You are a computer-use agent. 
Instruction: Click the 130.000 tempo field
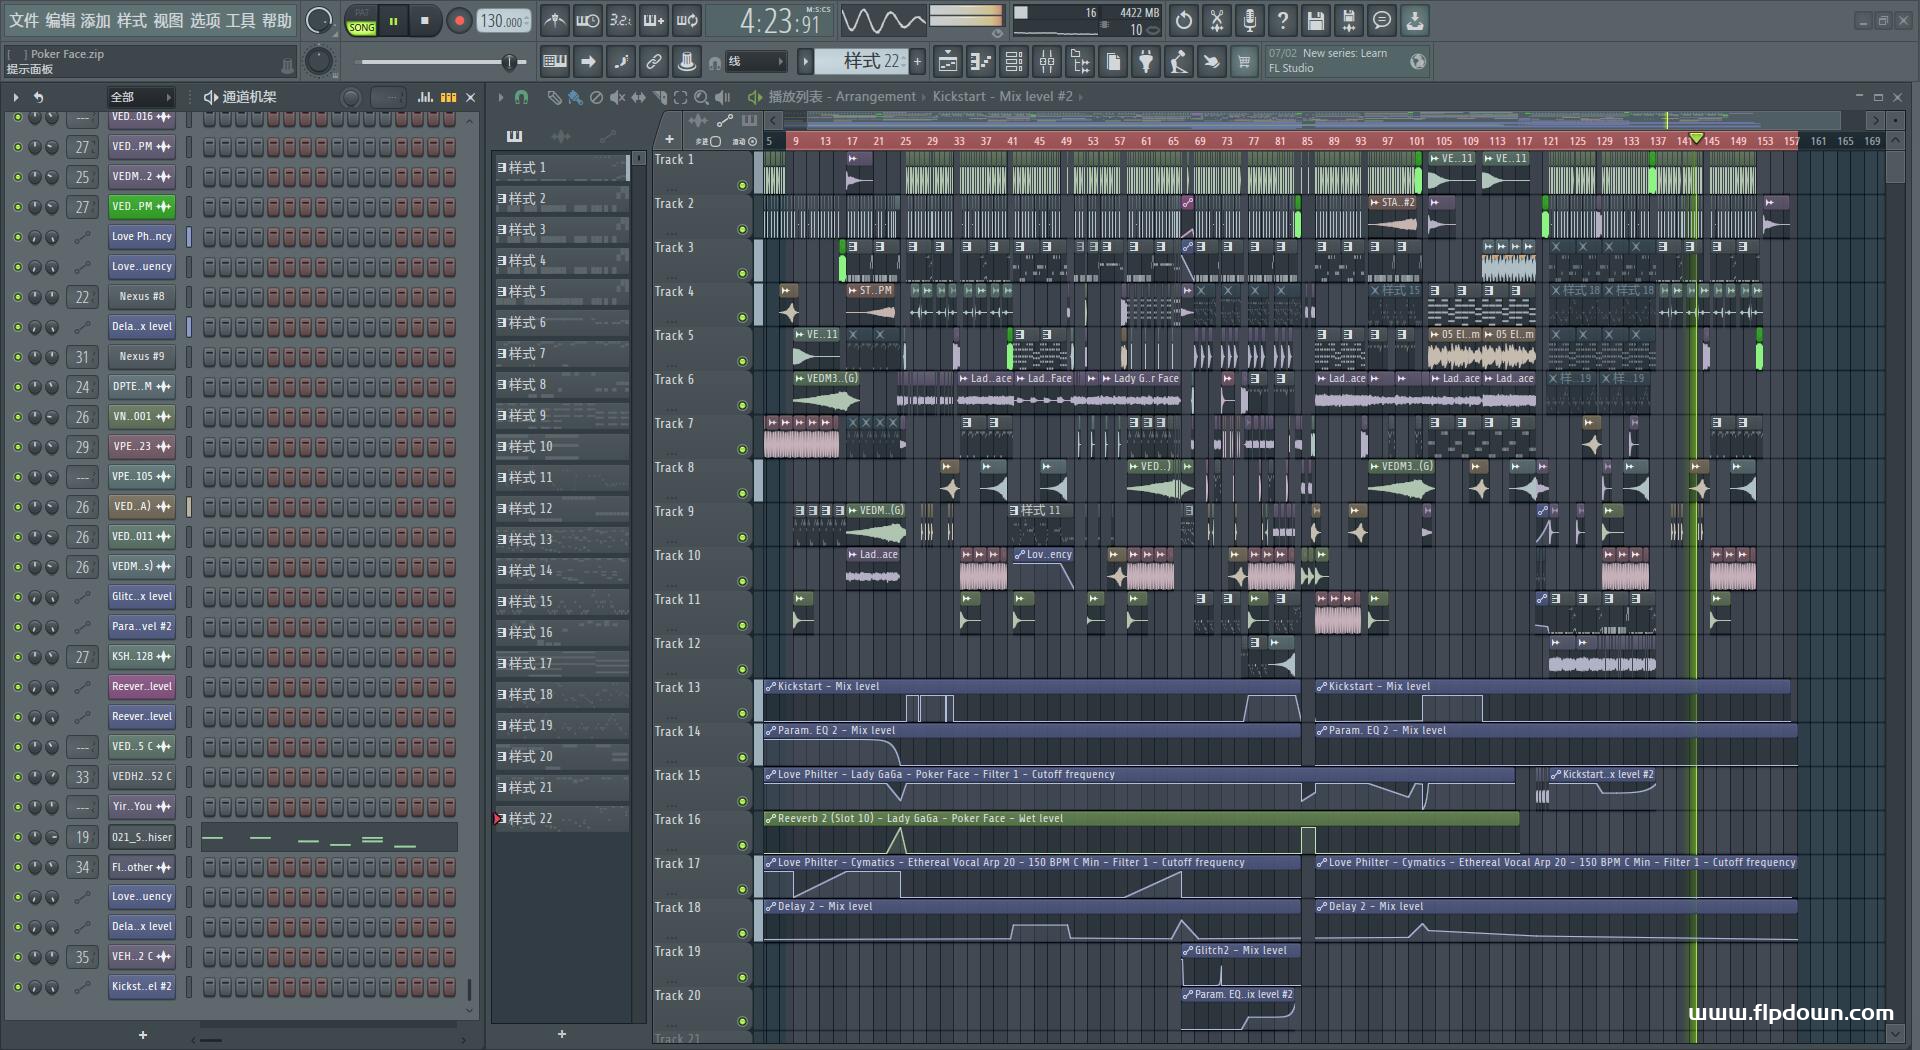(504, 21)
